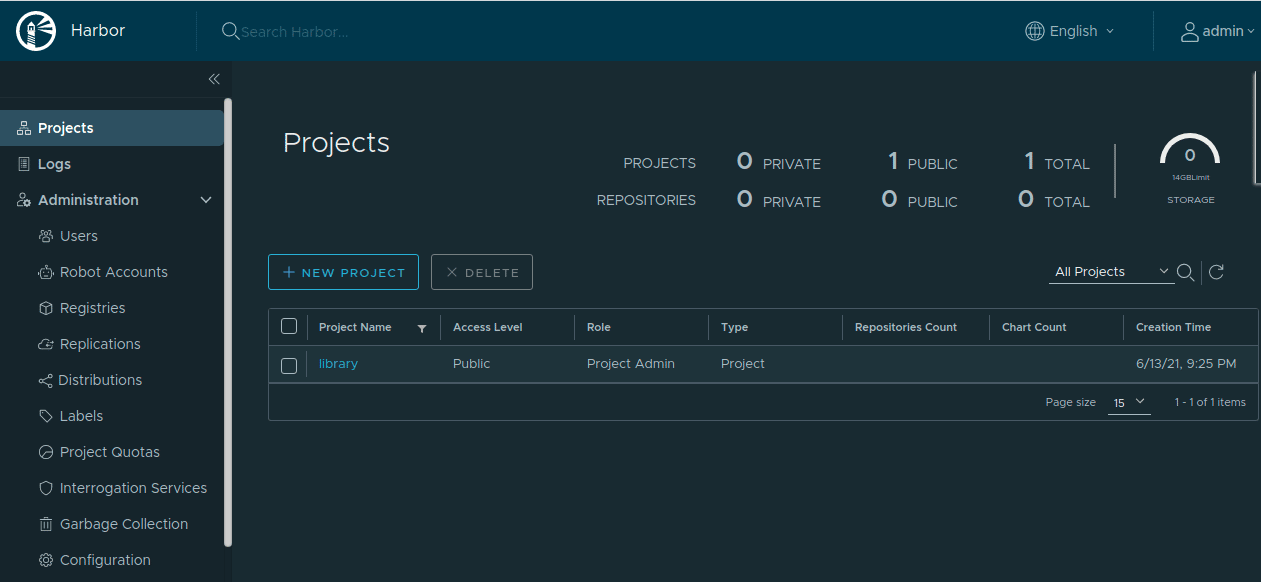
Task: Open the Project Name column filter
Action: (422, 328)
